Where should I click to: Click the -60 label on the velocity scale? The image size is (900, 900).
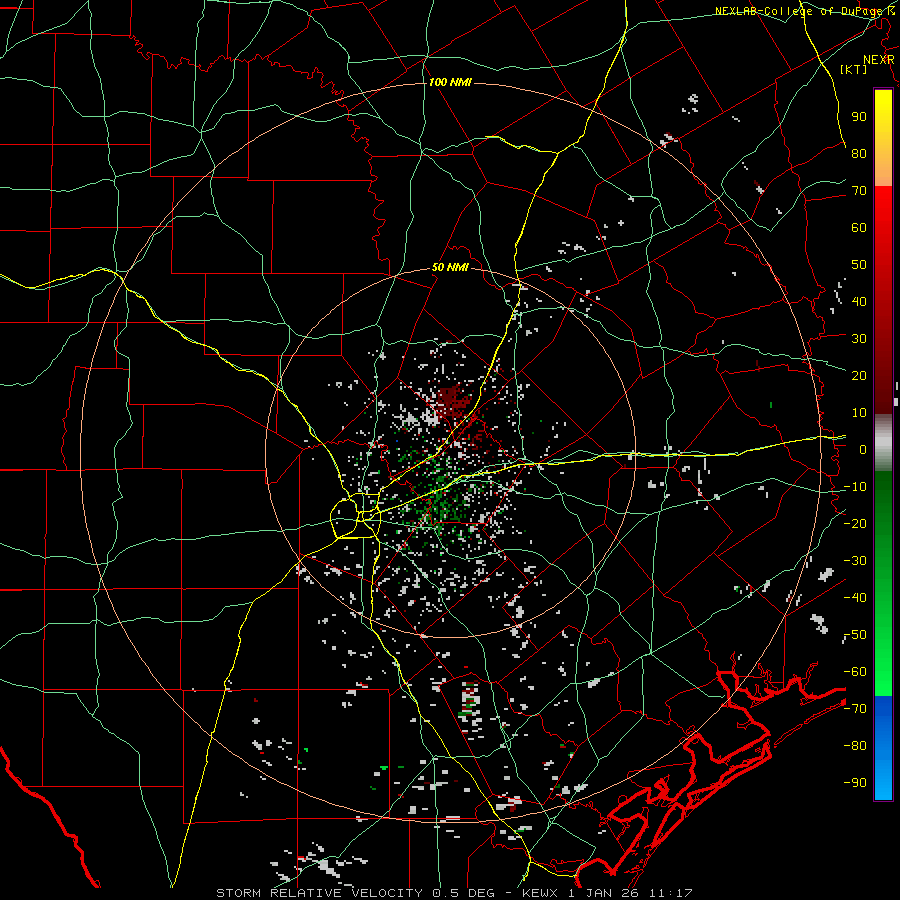855,672
